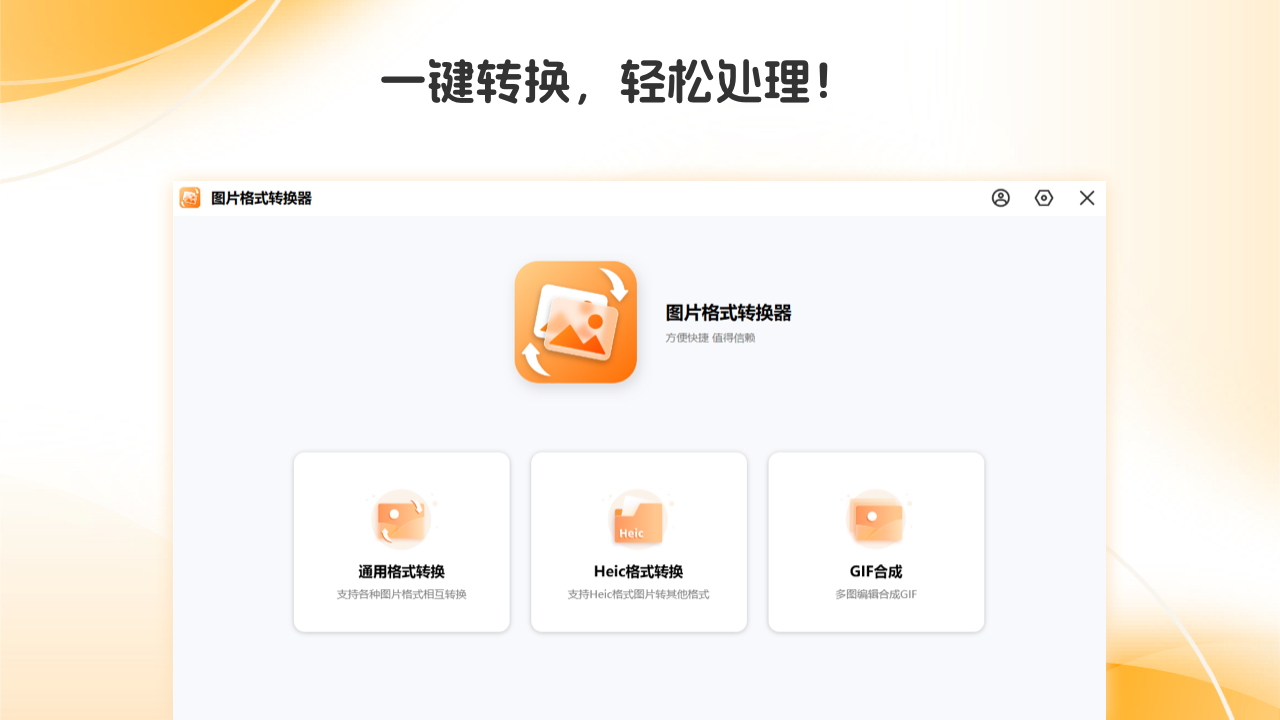Image resolution: width=1280 pixels, height=720 pixels.
Task: Select the Heic folder icon
Action: (639, 515)
